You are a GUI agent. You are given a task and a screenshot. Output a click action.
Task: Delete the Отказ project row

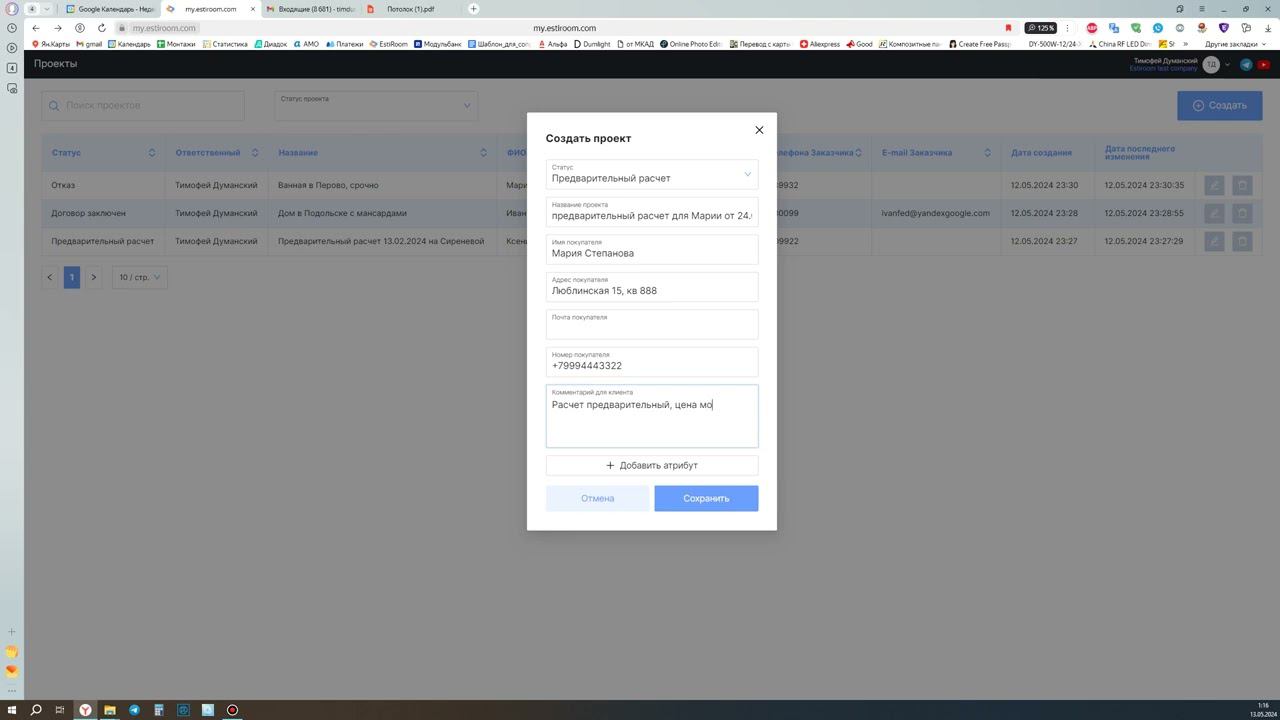tap(1242, 185)
